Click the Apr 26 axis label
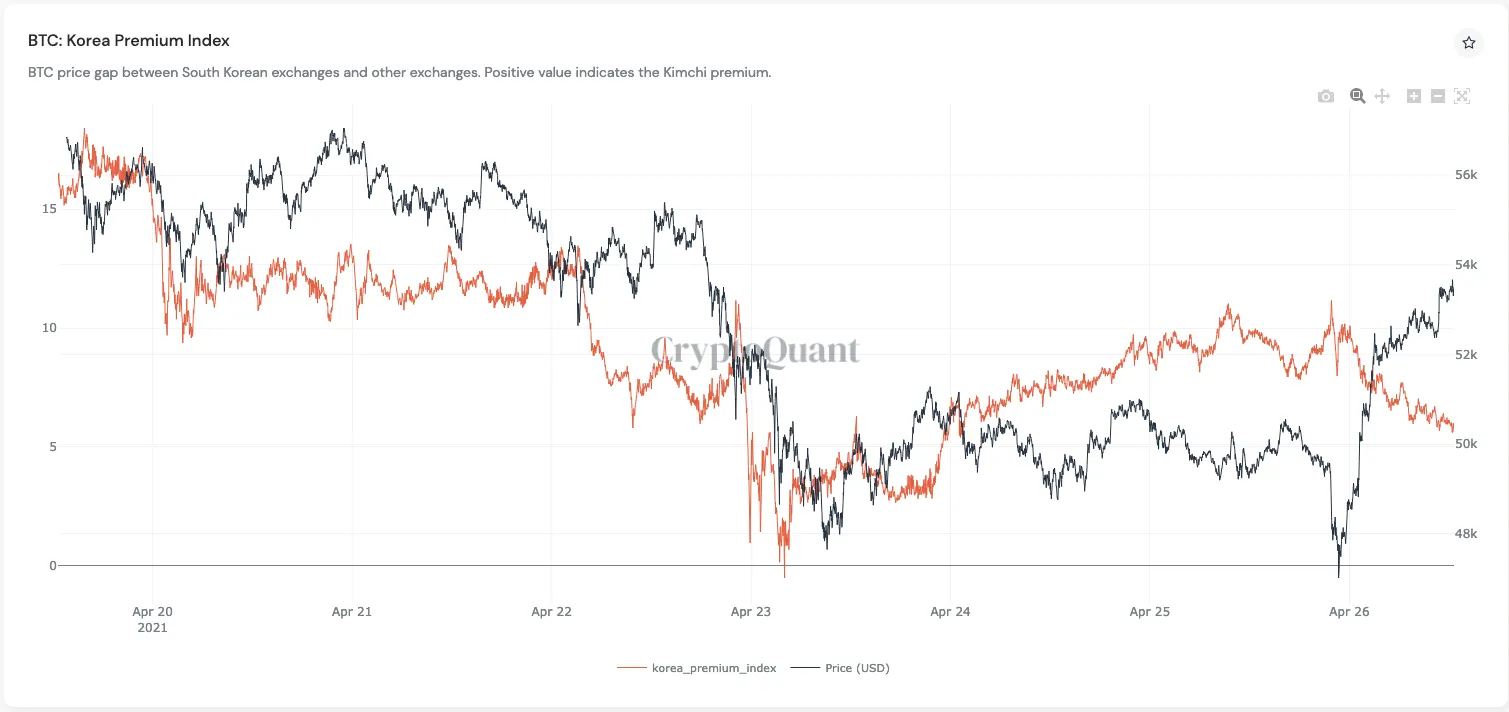 (x=1348, y=611)
